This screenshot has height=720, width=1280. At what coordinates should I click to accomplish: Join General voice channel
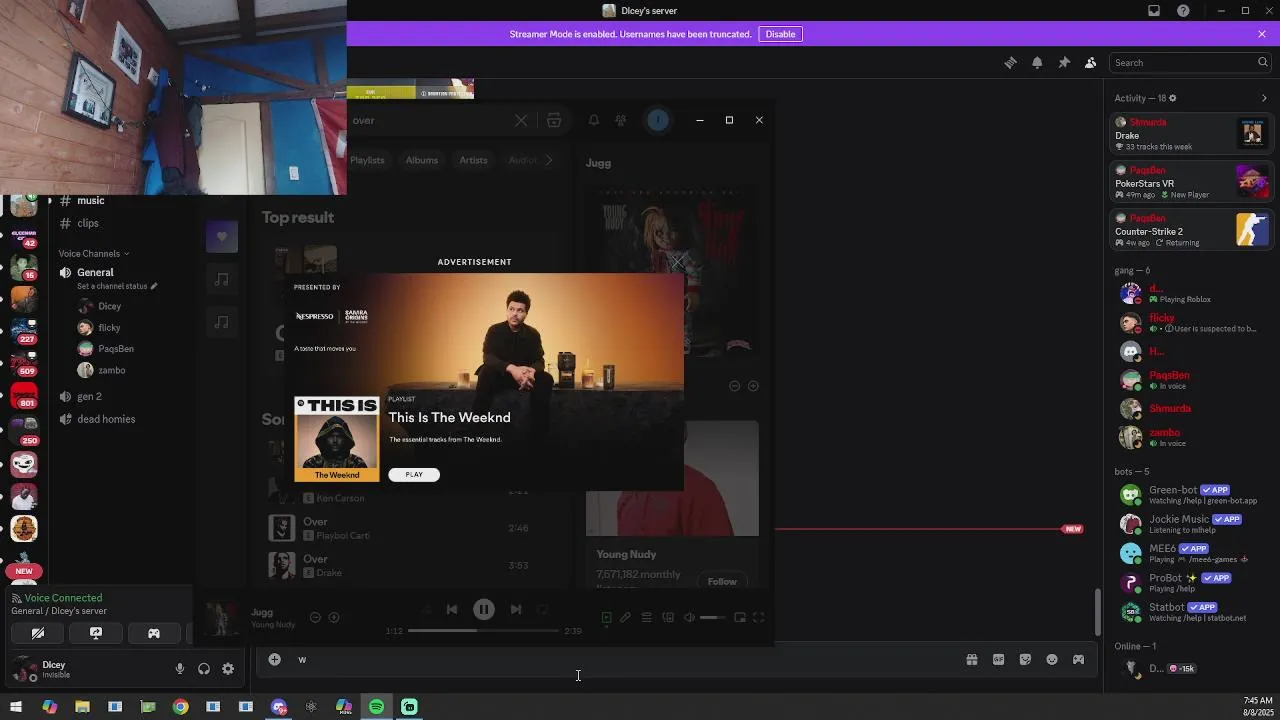pyautogui.click(x=95, y=272)
